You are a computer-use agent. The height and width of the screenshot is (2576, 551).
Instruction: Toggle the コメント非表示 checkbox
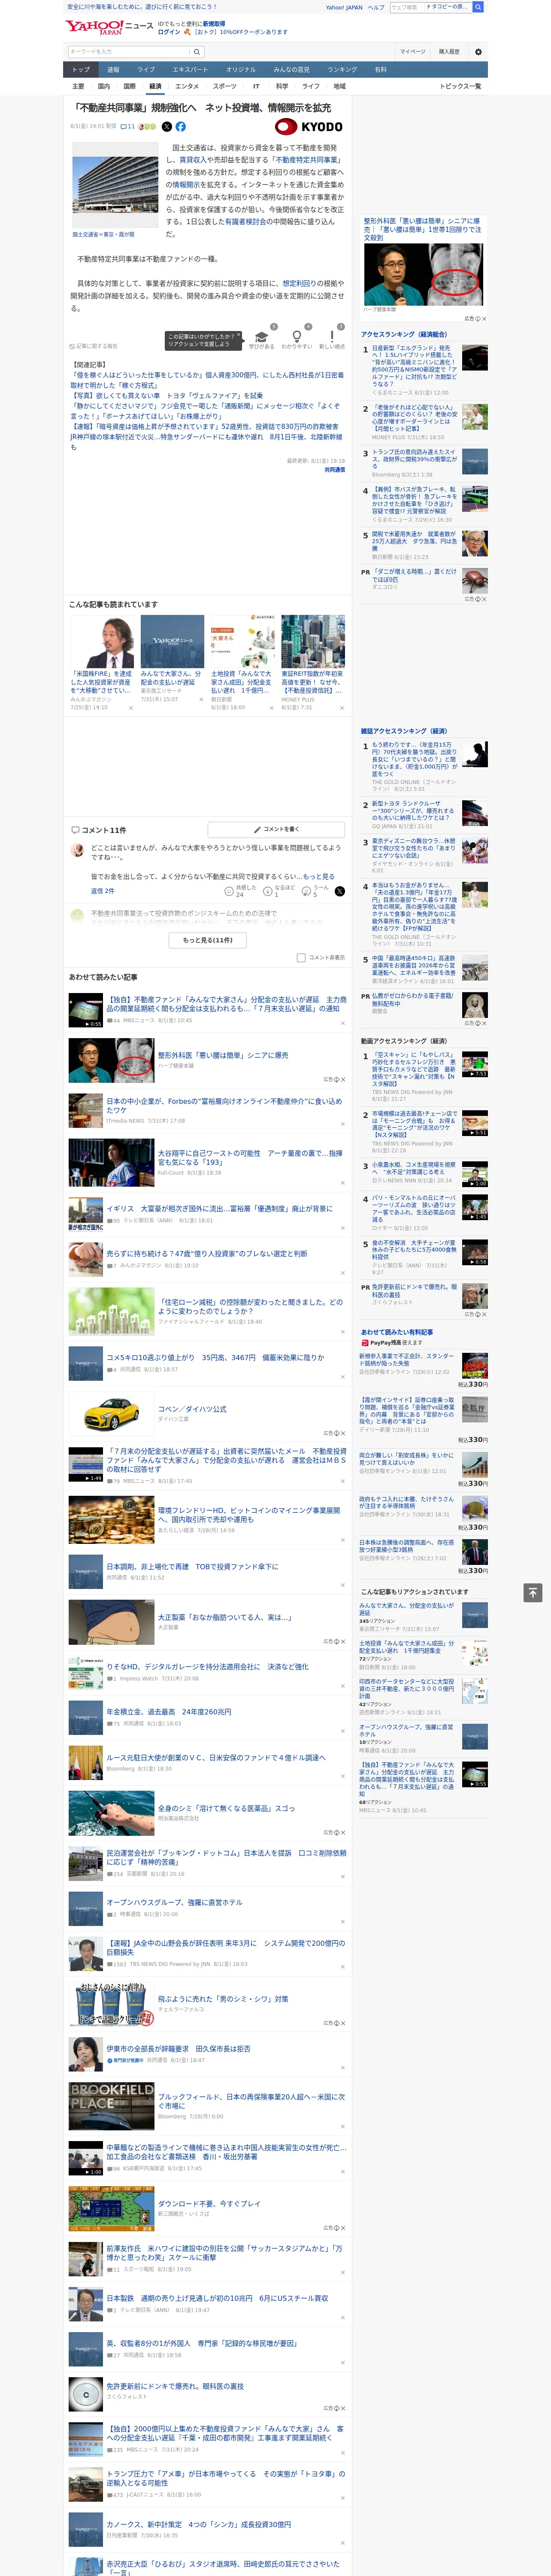coord(301,957)
